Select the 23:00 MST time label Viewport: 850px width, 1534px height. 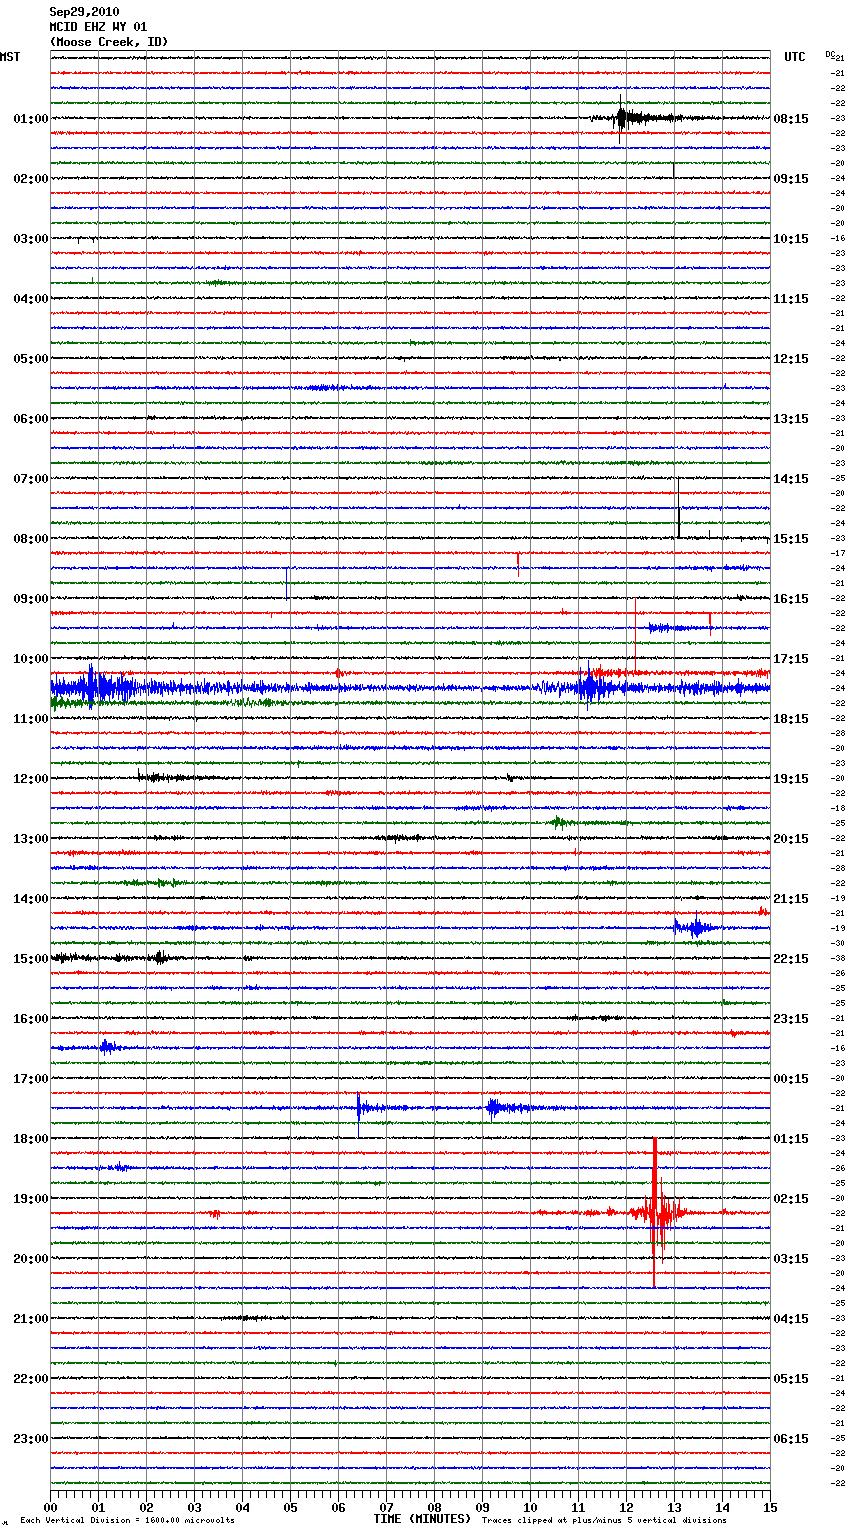(x=30, y=1438)
